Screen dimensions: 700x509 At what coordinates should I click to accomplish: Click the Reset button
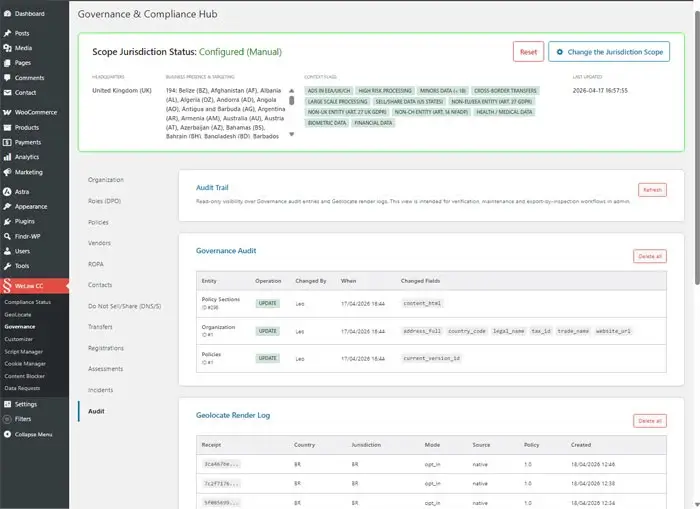(528, 52)
